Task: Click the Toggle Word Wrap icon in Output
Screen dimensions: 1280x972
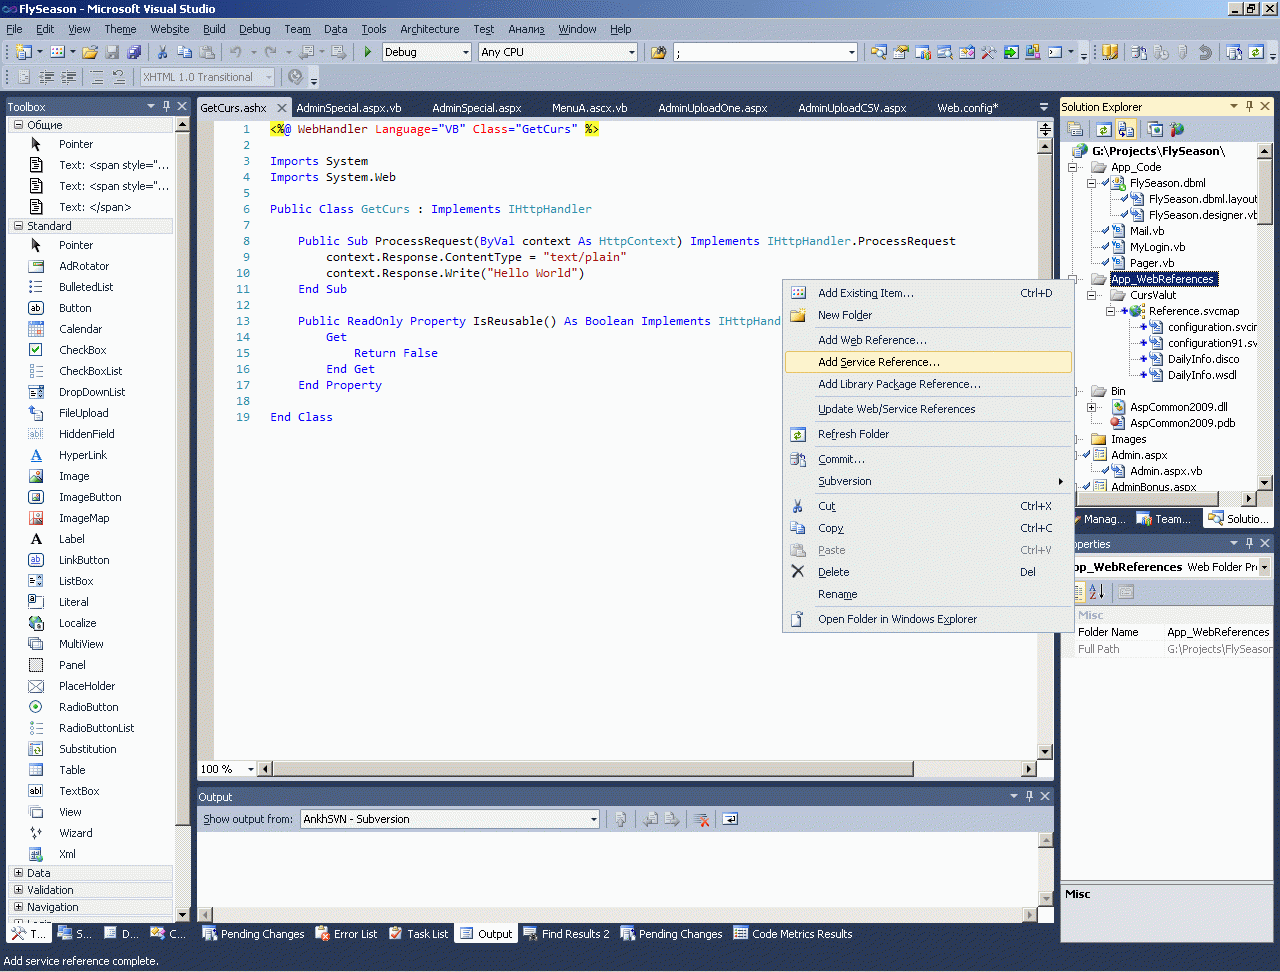Action: click(x=730, y=819)
